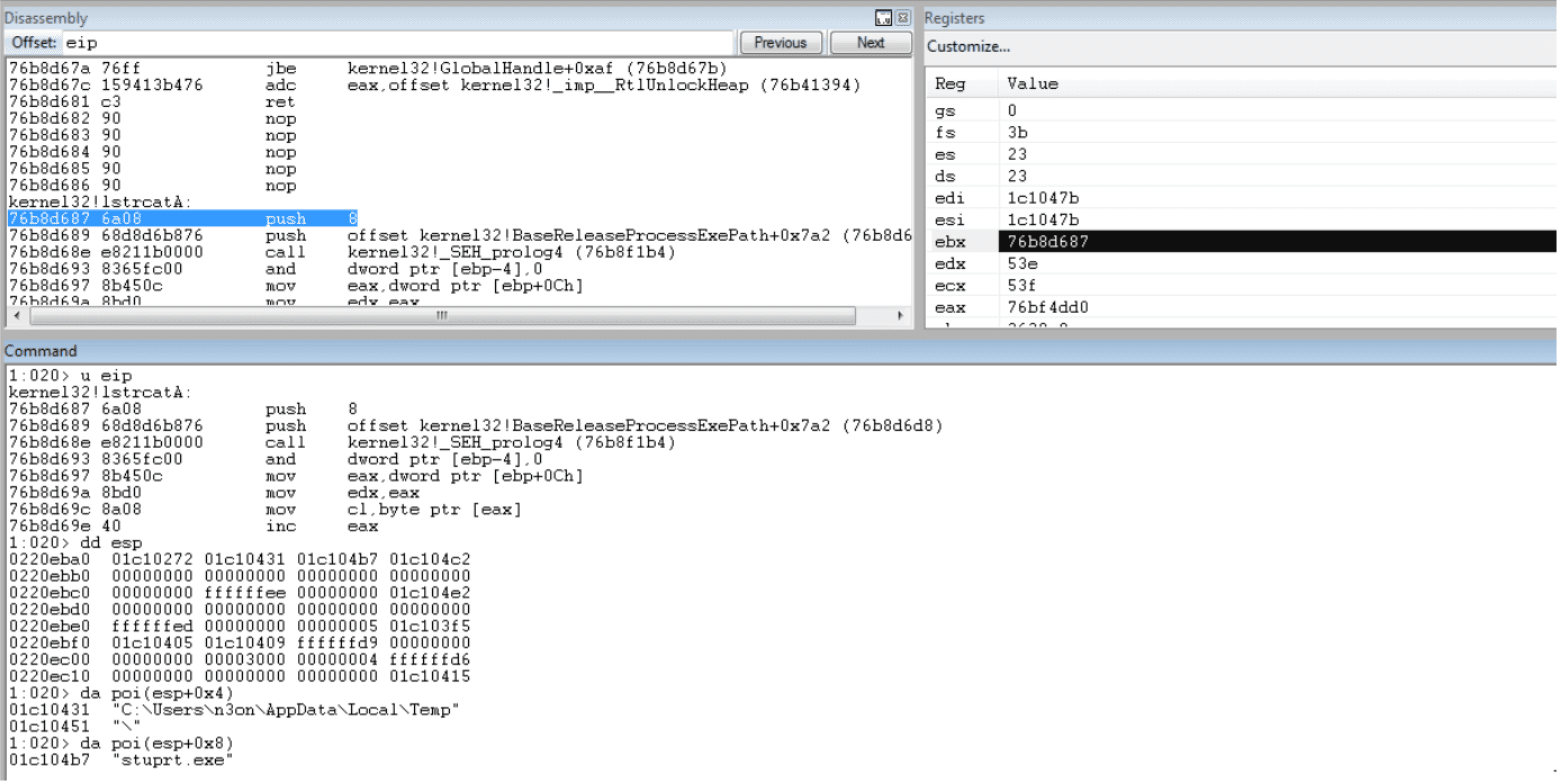The height and width of the screenshot is (783, 1559).
Task: Click the Previous button in Disassembly
Action: point(780,43)
